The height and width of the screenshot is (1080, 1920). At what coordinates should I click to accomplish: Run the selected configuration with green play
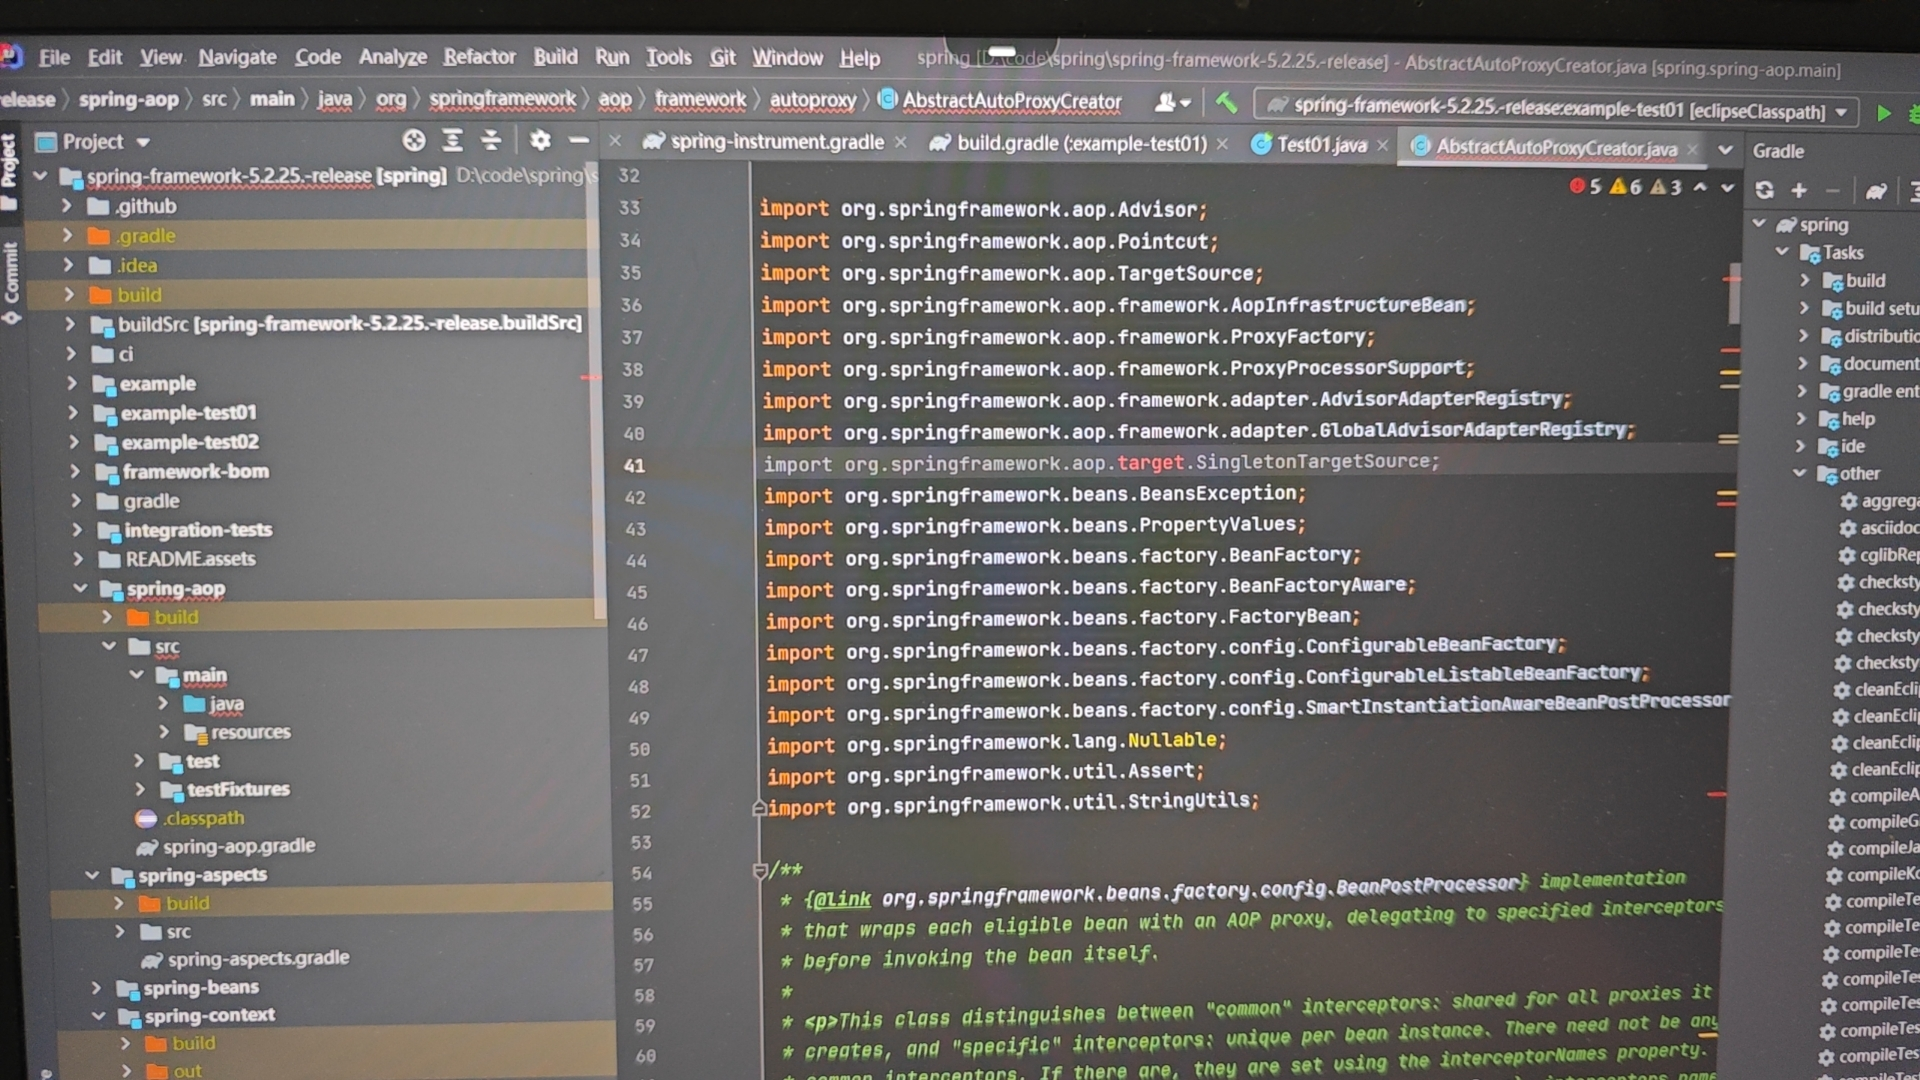(1884, 113)
